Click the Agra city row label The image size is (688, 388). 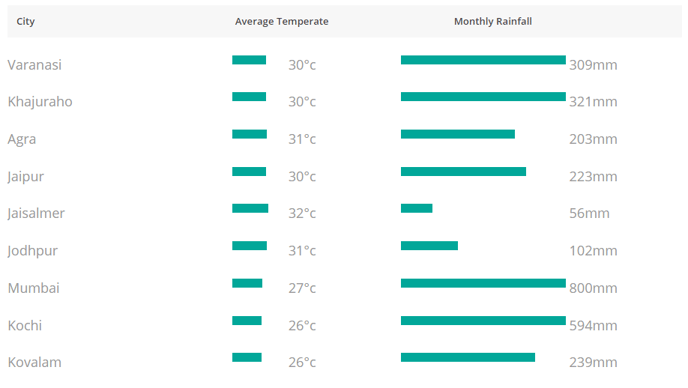(x=22, y=139)
